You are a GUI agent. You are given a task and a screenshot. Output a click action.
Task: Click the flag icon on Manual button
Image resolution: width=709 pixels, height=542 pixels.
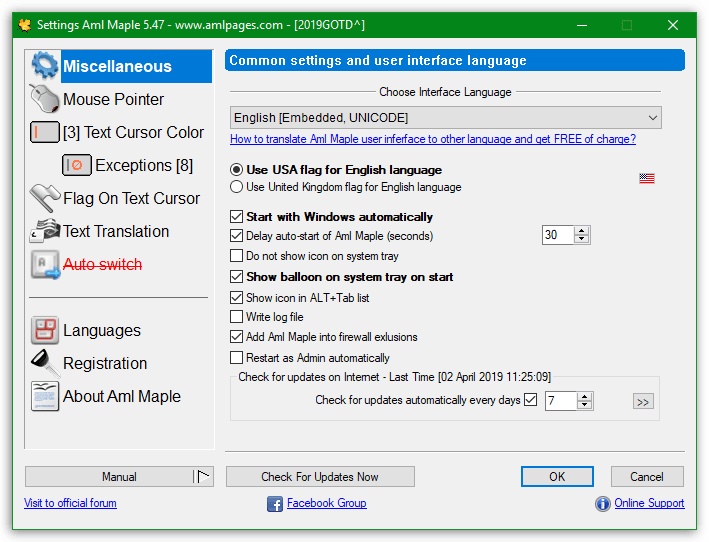(x=203, y=476)
